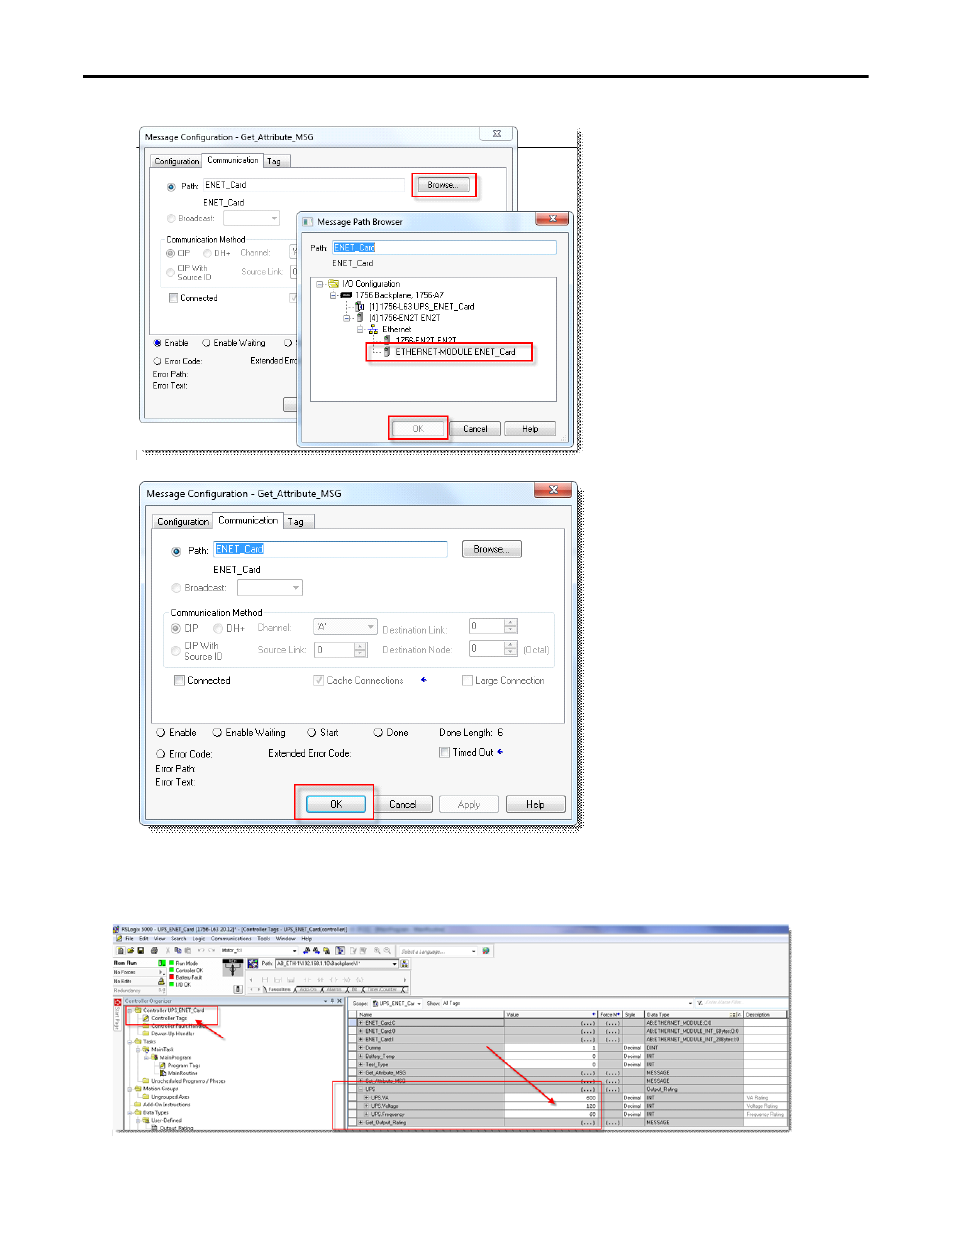Open the Tools menu in RSLogix
Viewport: 954px width, 1235px height.
263,938
